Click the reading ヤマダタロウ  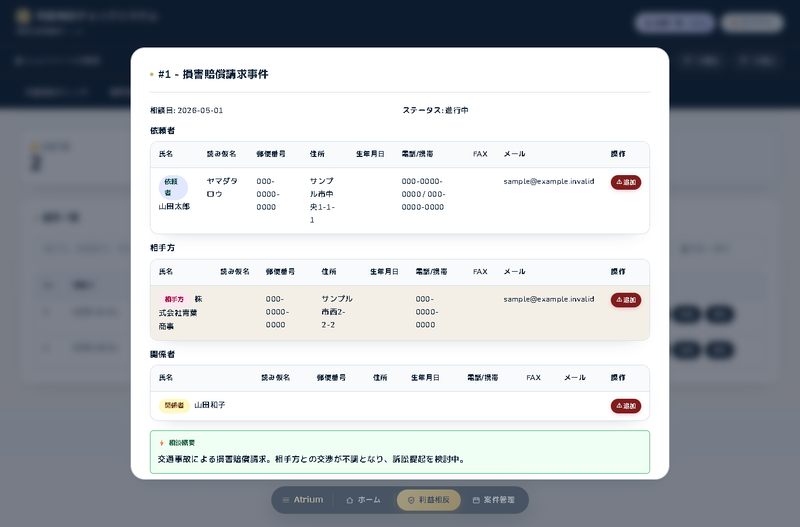(222, 187)
